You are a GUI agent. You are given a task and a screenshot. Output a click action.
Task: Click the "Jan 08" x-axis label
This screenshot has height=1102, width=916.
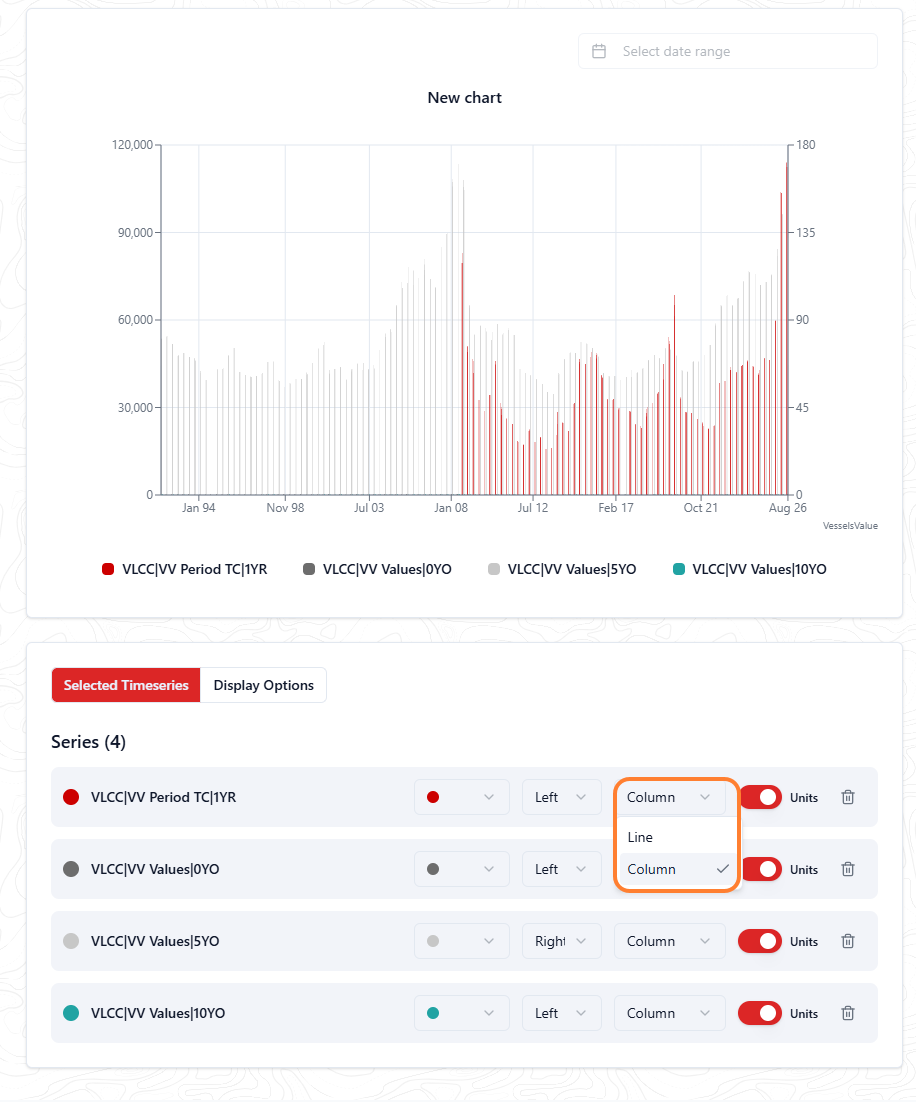451,507
